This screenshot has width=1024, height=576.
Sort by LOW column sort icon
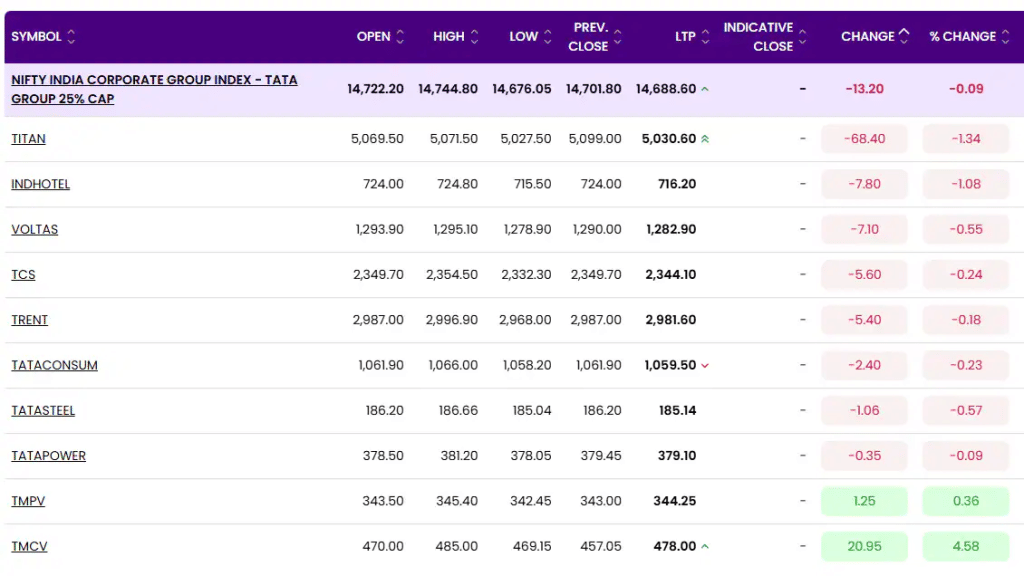pyautogui.click(x=548, y=37)
